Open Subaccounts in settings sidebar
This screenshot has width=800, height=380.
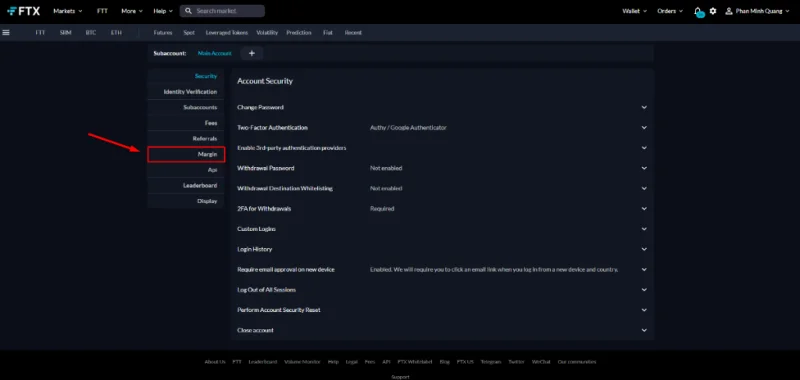[x=186, y=108]
